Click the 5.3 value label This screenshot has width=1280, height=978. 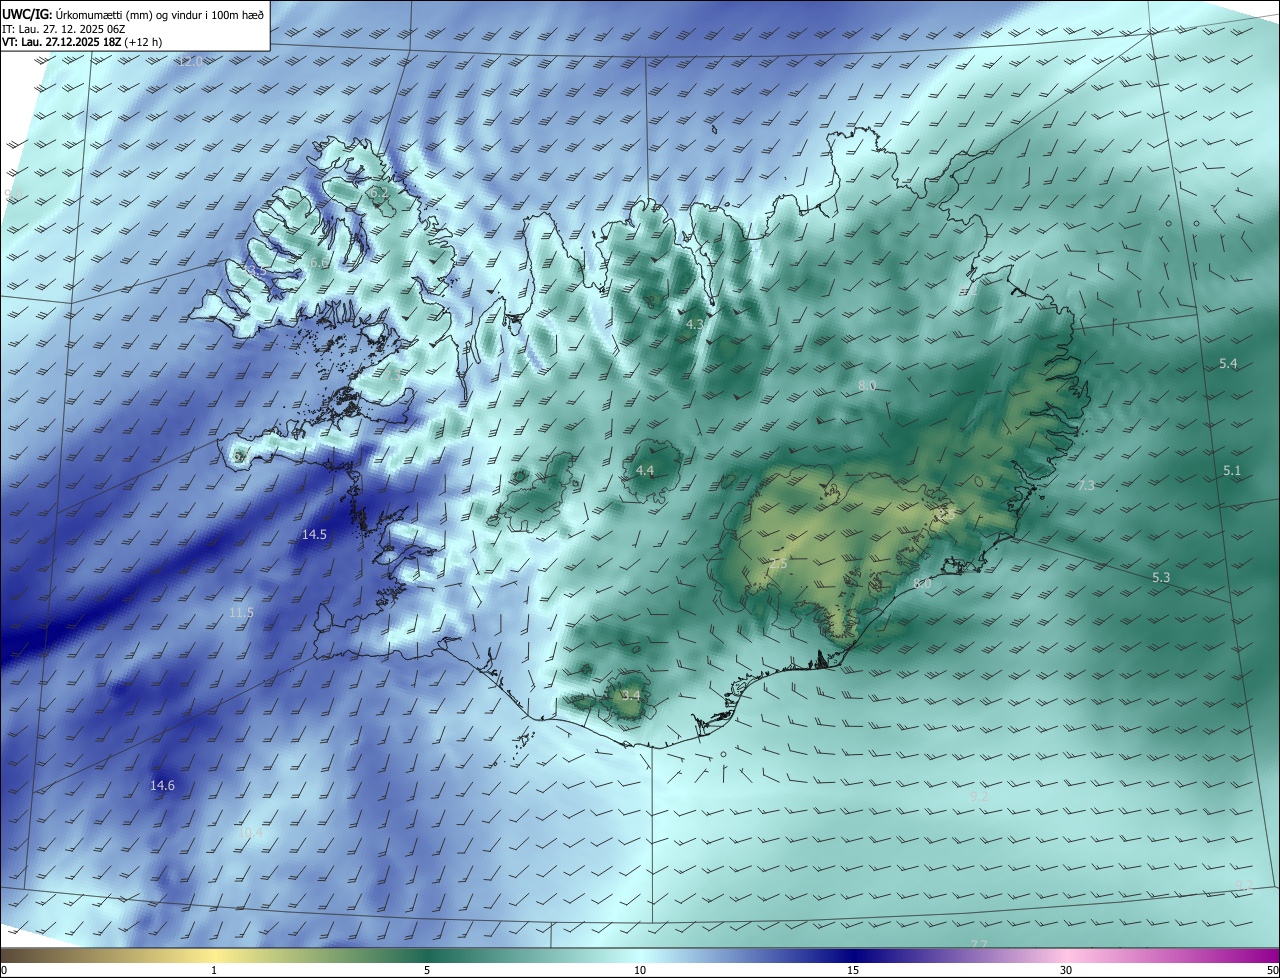coord(1161,578)
